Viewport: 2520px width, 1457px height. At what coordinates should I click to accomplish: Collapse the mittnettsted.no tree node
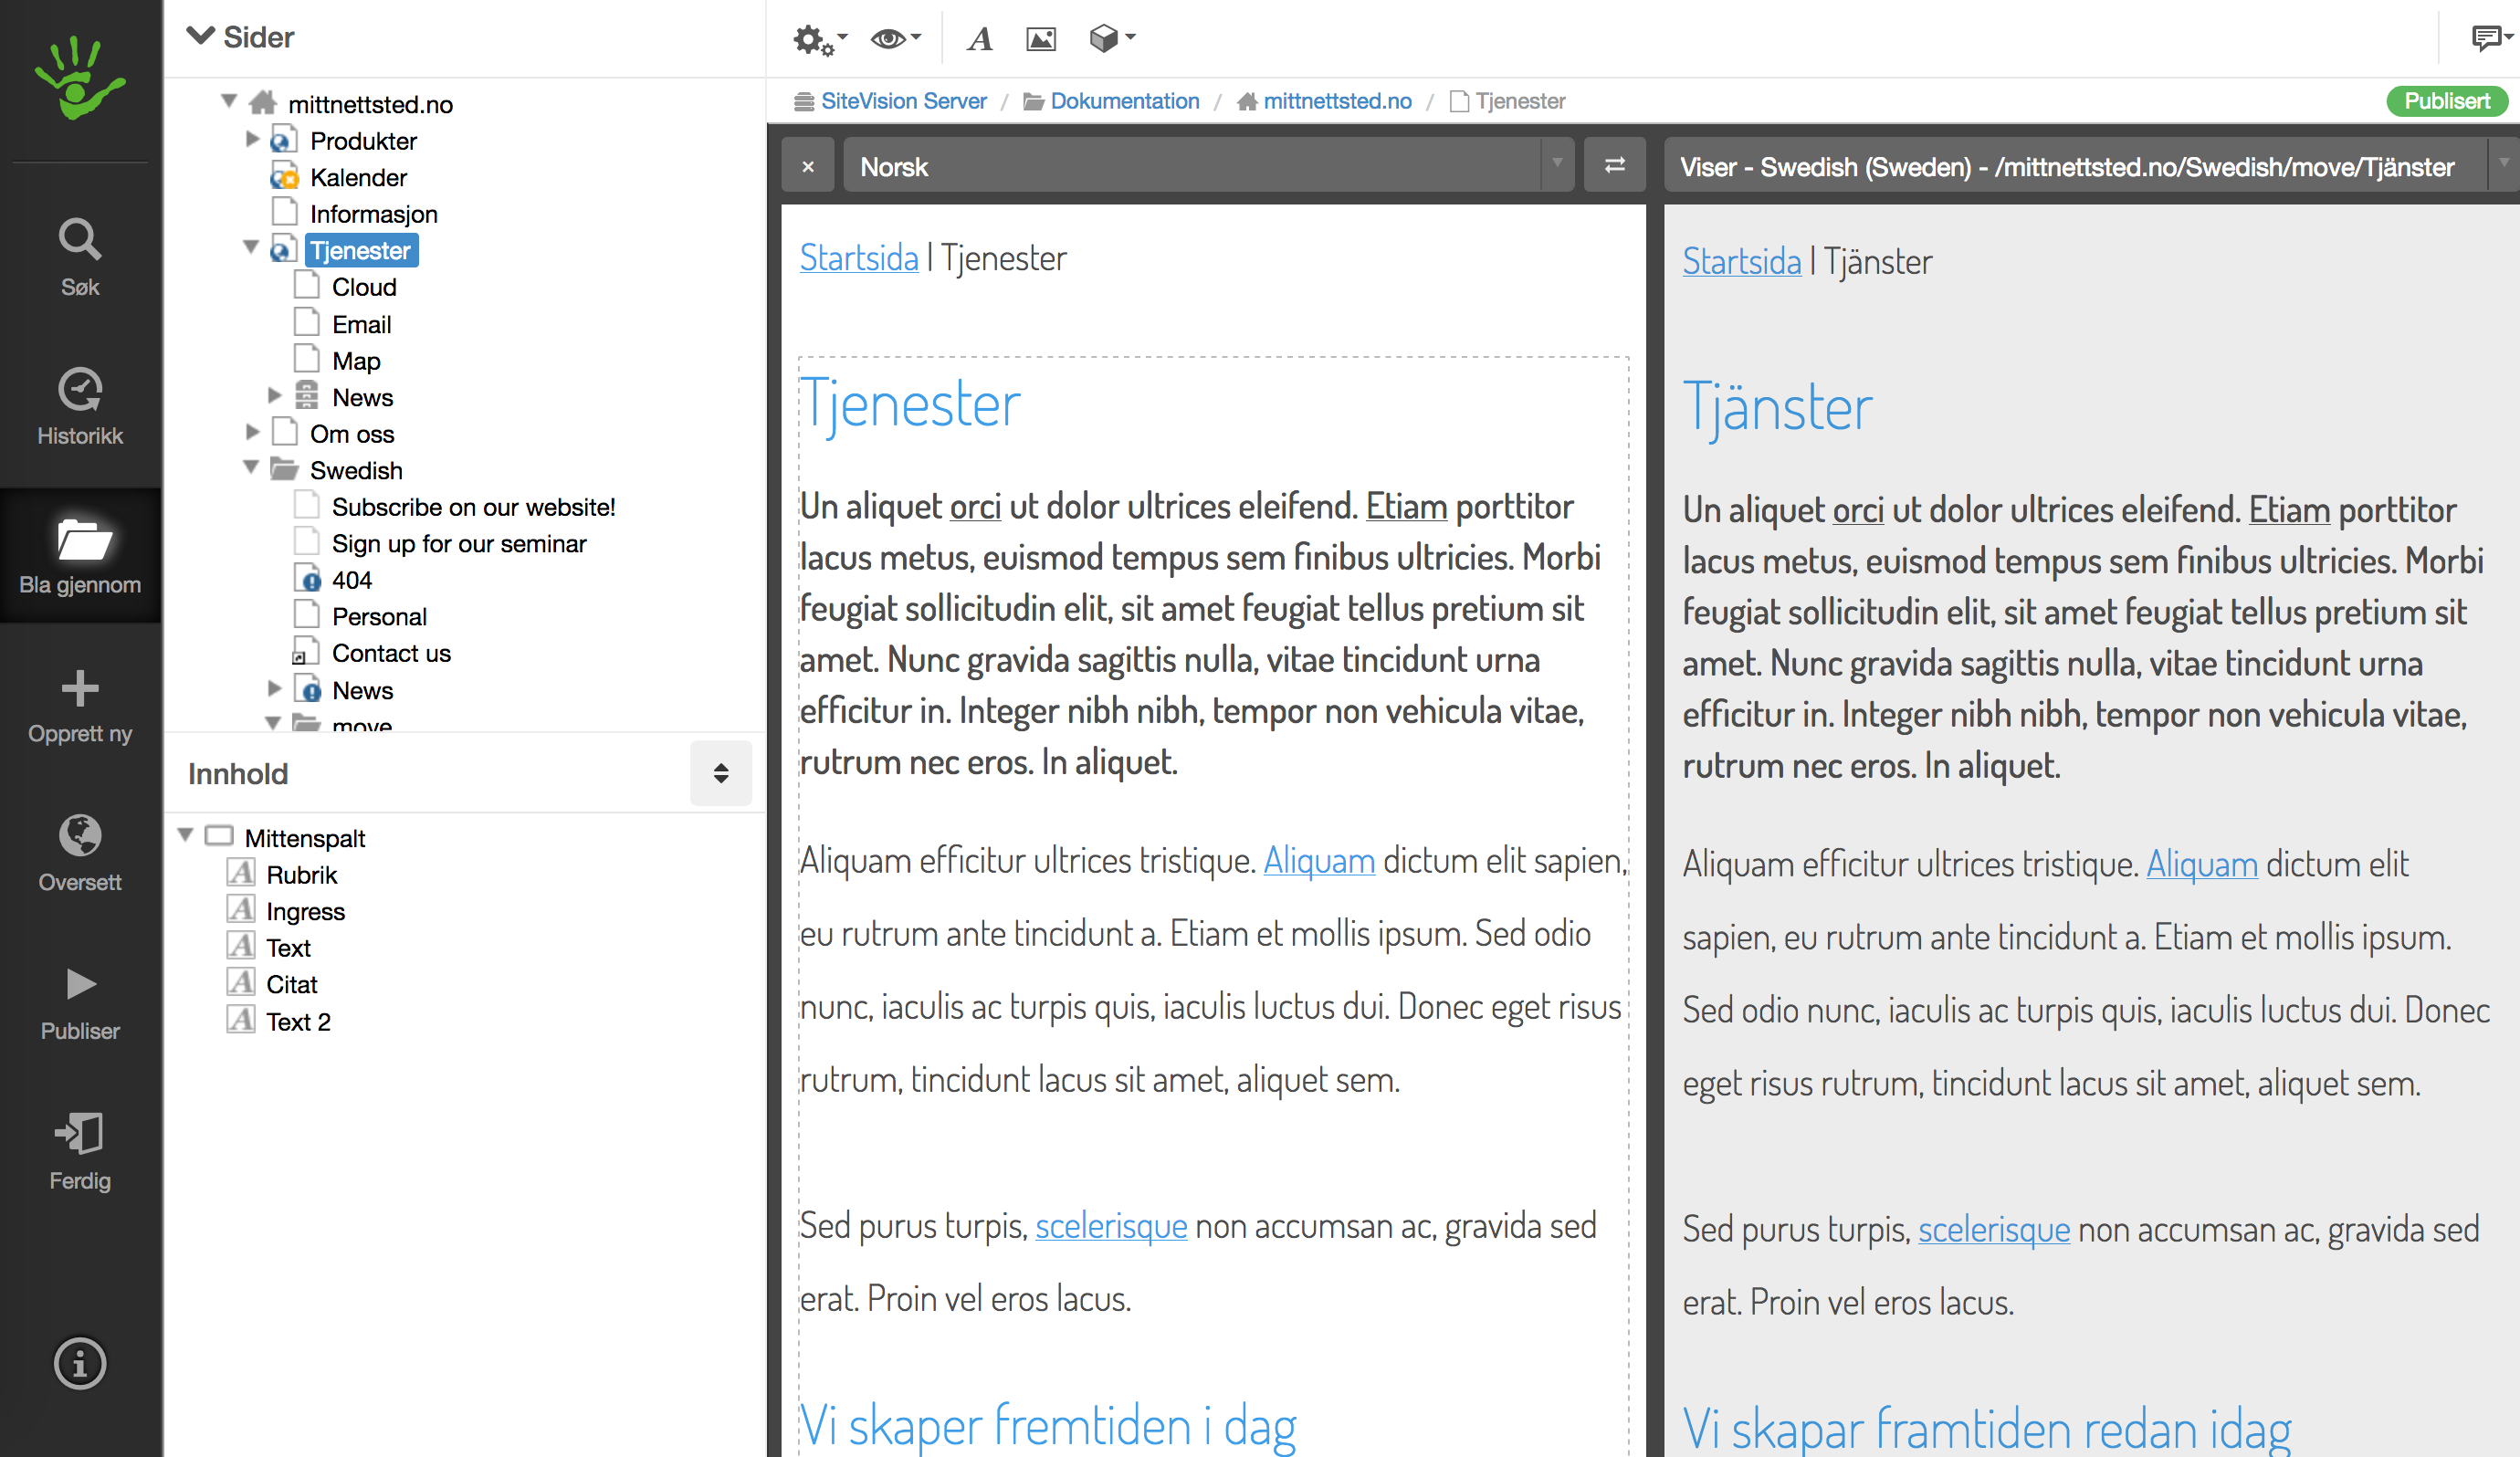(x=229, y=102)
